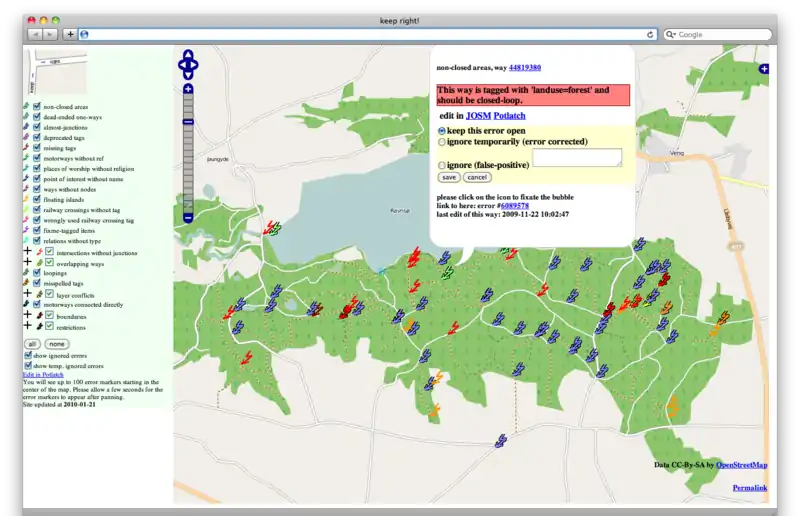The width and height of the screenshot is (800, 516).
Task: Click the browser back arrow button
Action: point(35,34)
